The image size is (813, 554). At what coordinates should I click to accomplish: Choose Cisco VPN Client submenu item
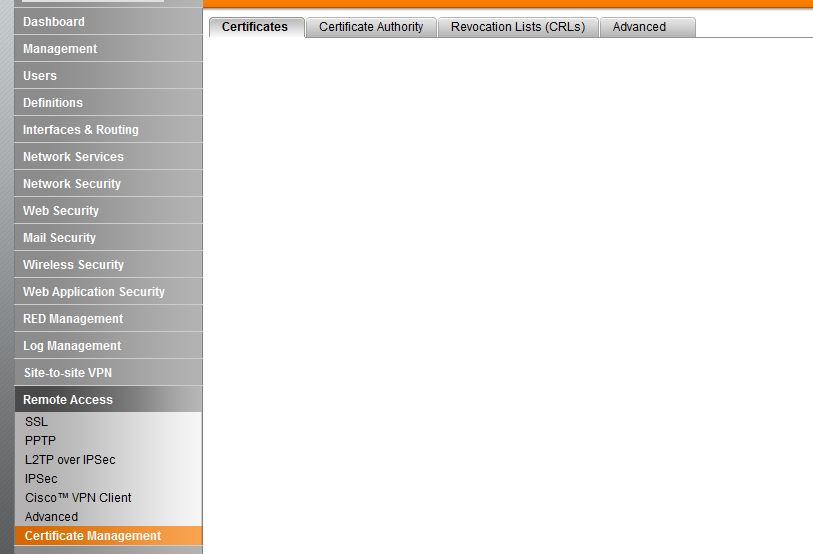click(x=78, y=498)
